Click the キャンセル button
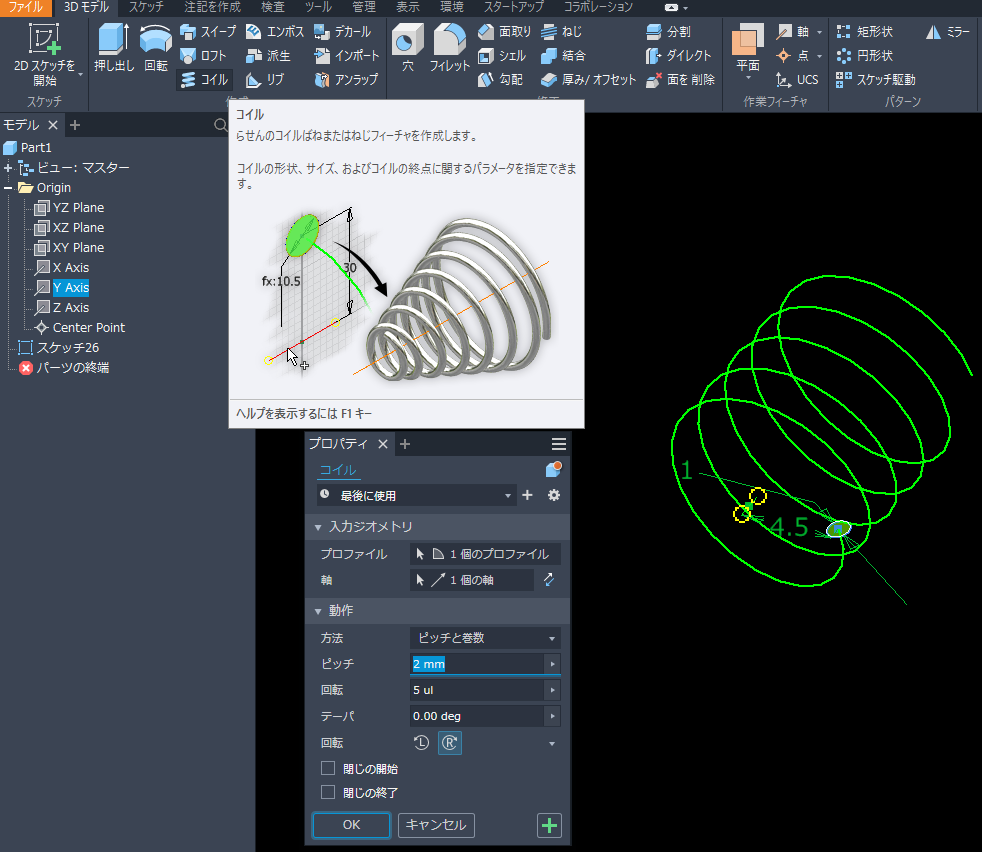Screen dimensions: 982x852 click(x=436, y=825)
